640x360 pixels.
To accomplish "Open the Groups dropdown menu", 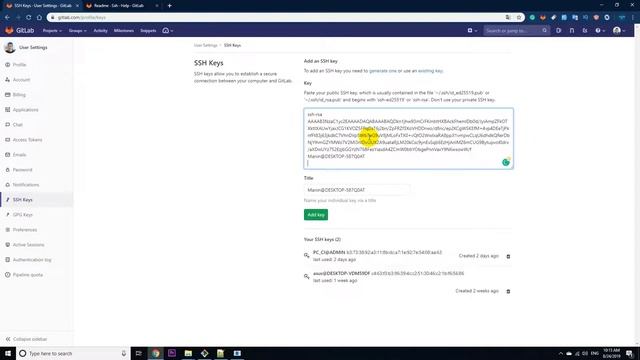I will pos(77,31).
